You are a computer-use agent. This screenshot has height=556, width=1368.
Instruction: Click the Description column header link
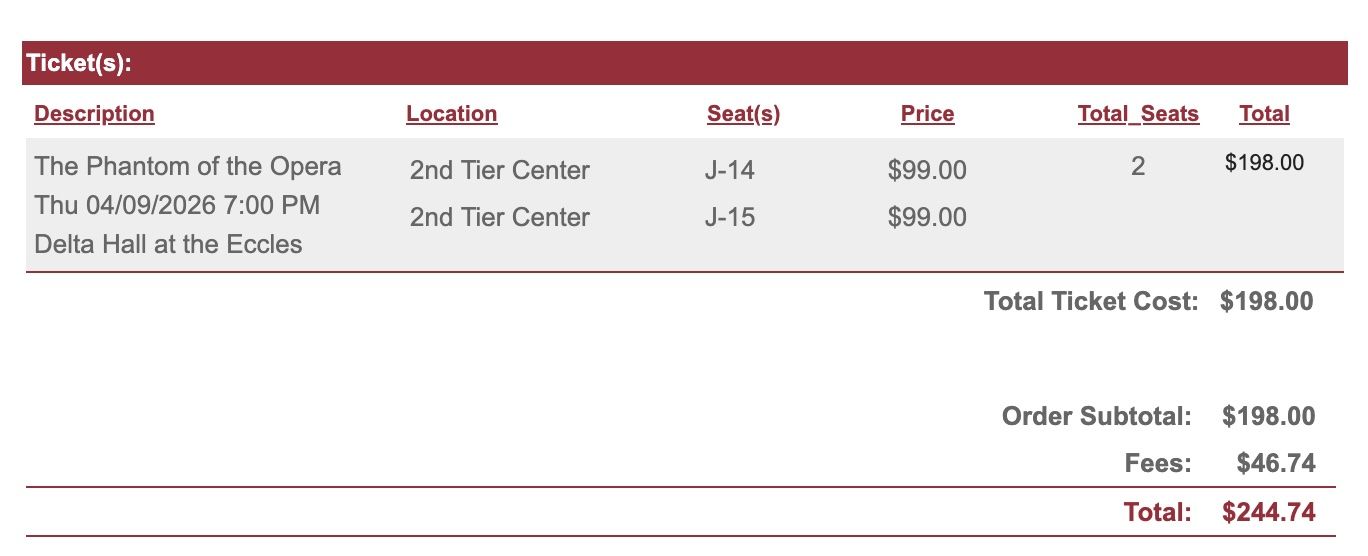pos(94,114)
